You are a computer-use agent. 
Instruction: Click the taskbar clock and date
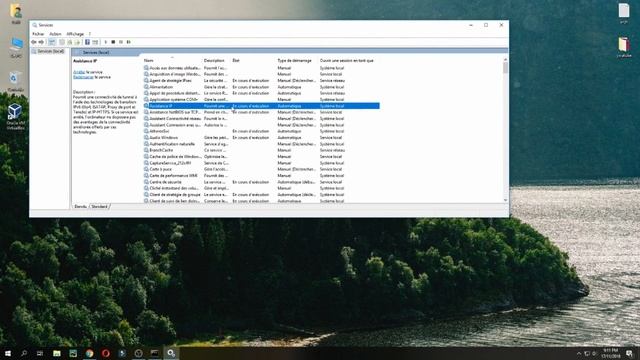click(610, 353)
